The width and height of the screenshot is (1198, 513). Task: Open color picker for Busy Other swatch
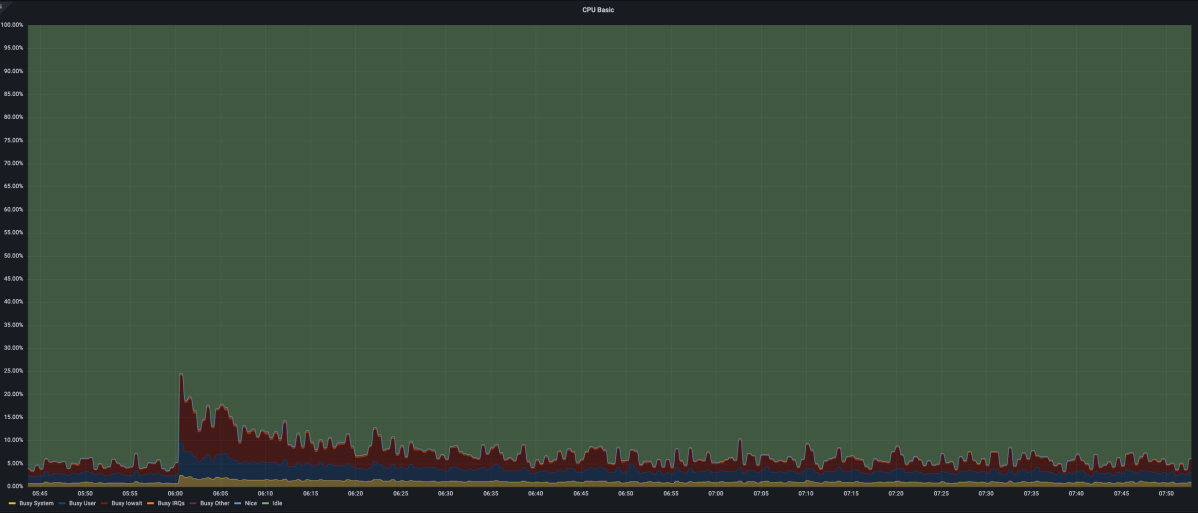194,504
